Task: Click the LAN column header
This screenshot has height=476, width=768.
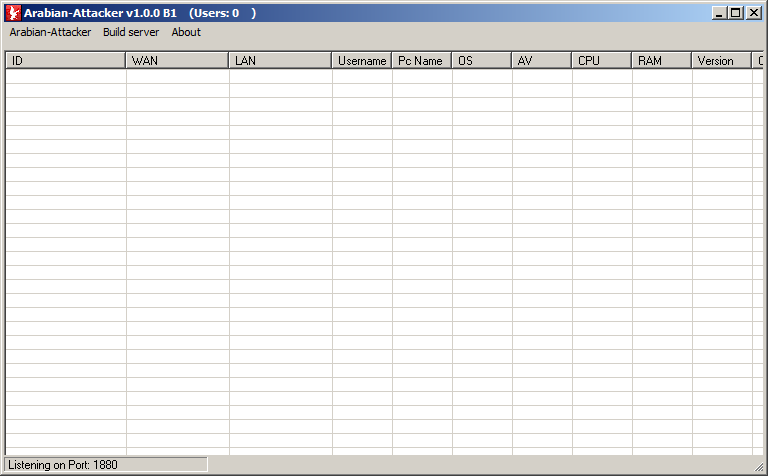Action: 280,61
